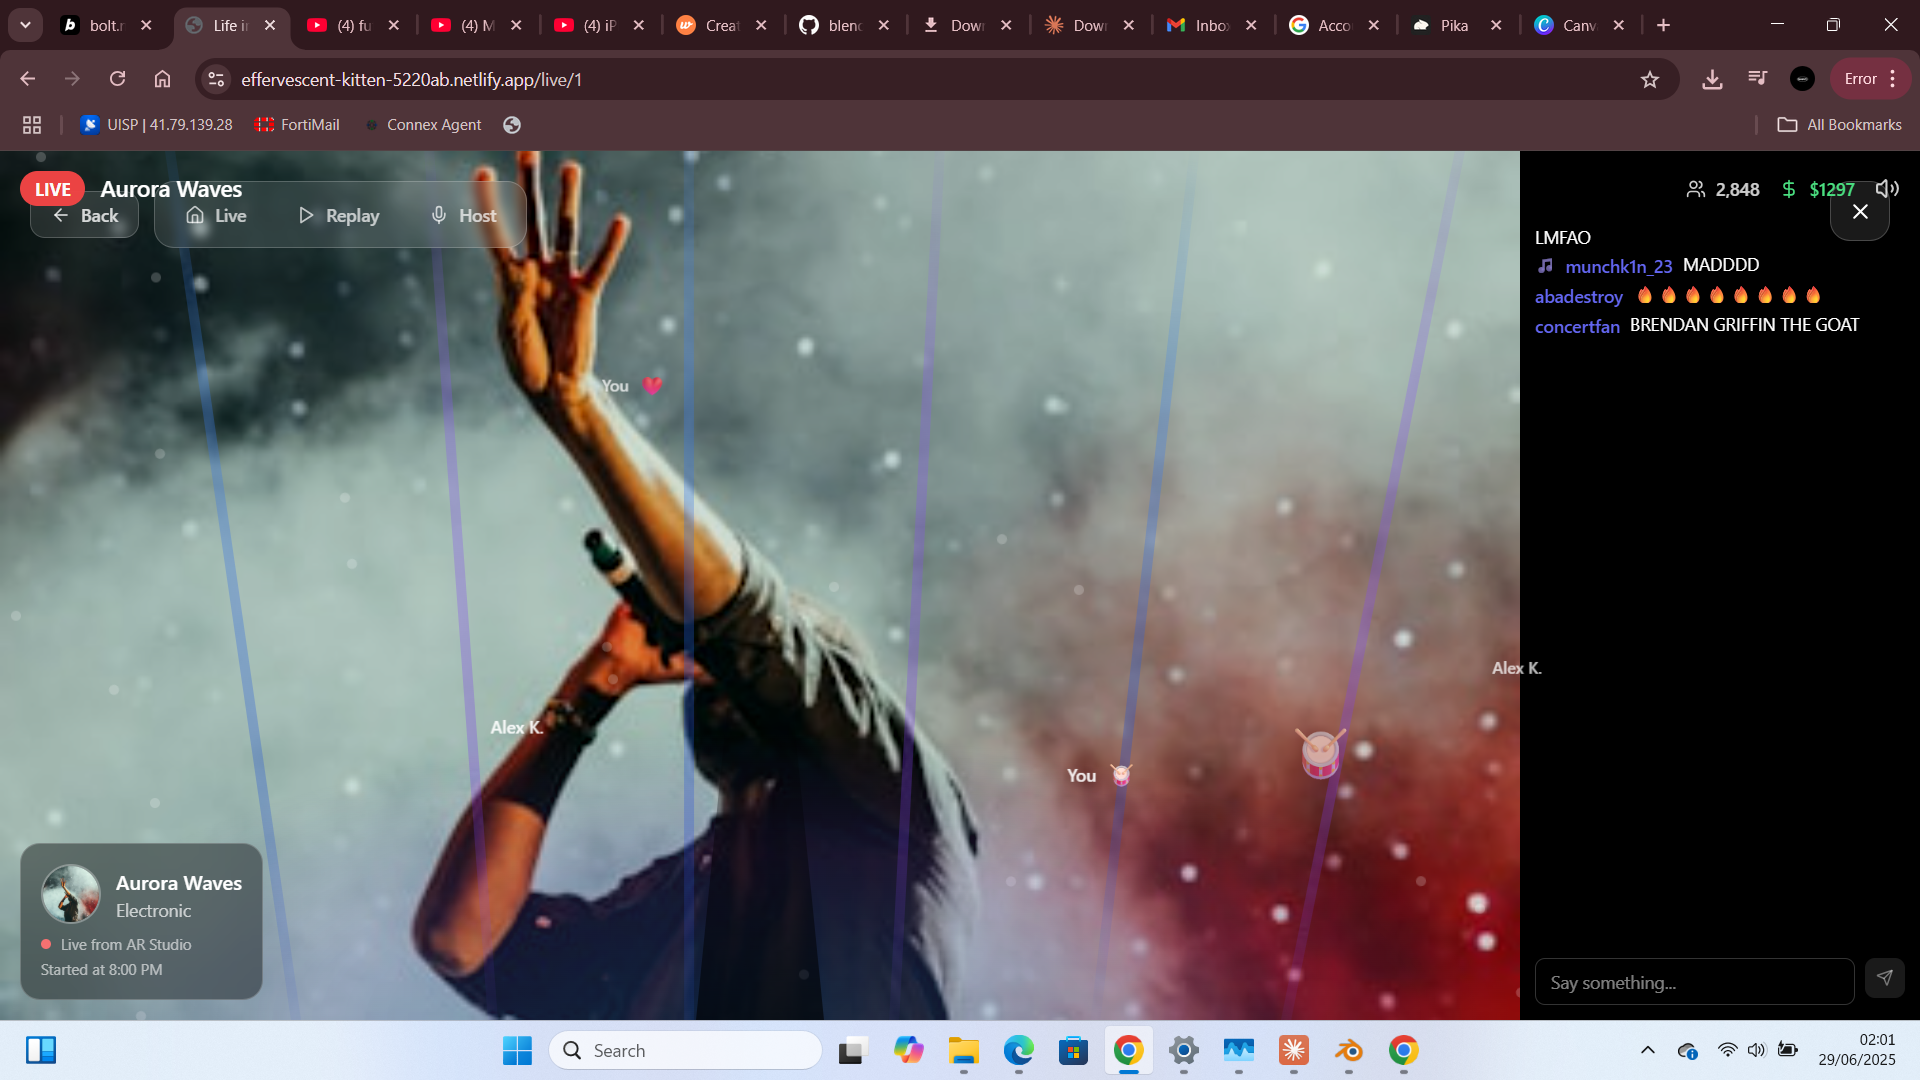Open Blender from the Windows taskbar
Viewport: 1920px width, 1080px height.
(1348, 1050)
